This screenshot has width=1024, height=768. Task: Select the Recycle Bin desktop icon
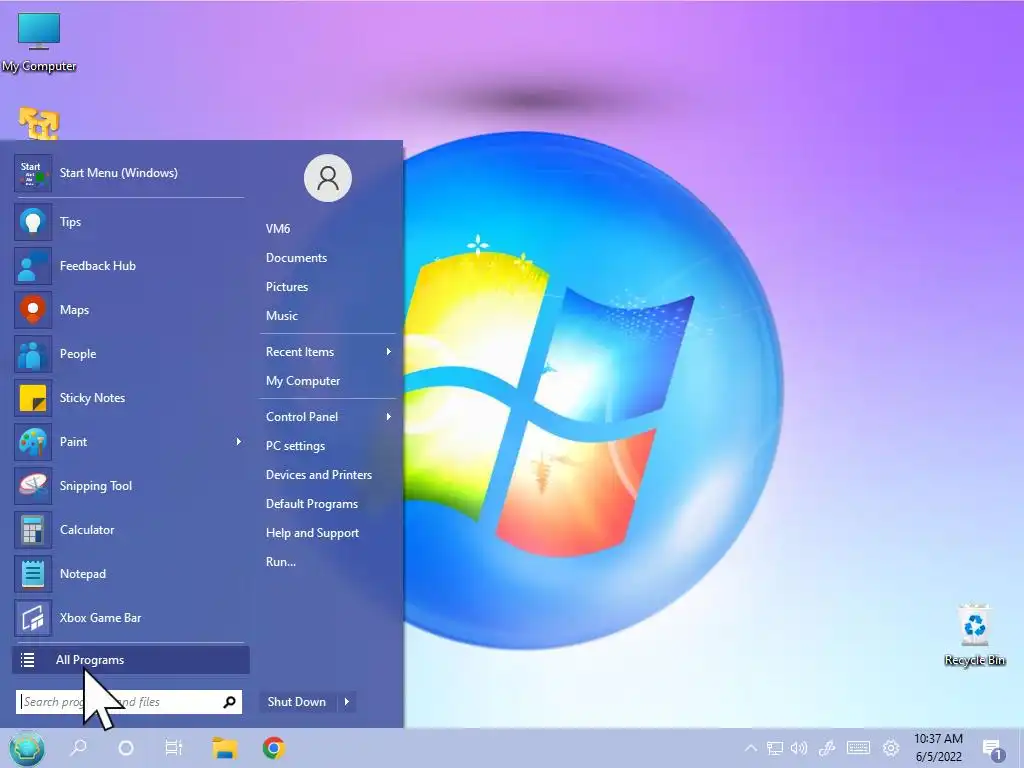point(974,635)
